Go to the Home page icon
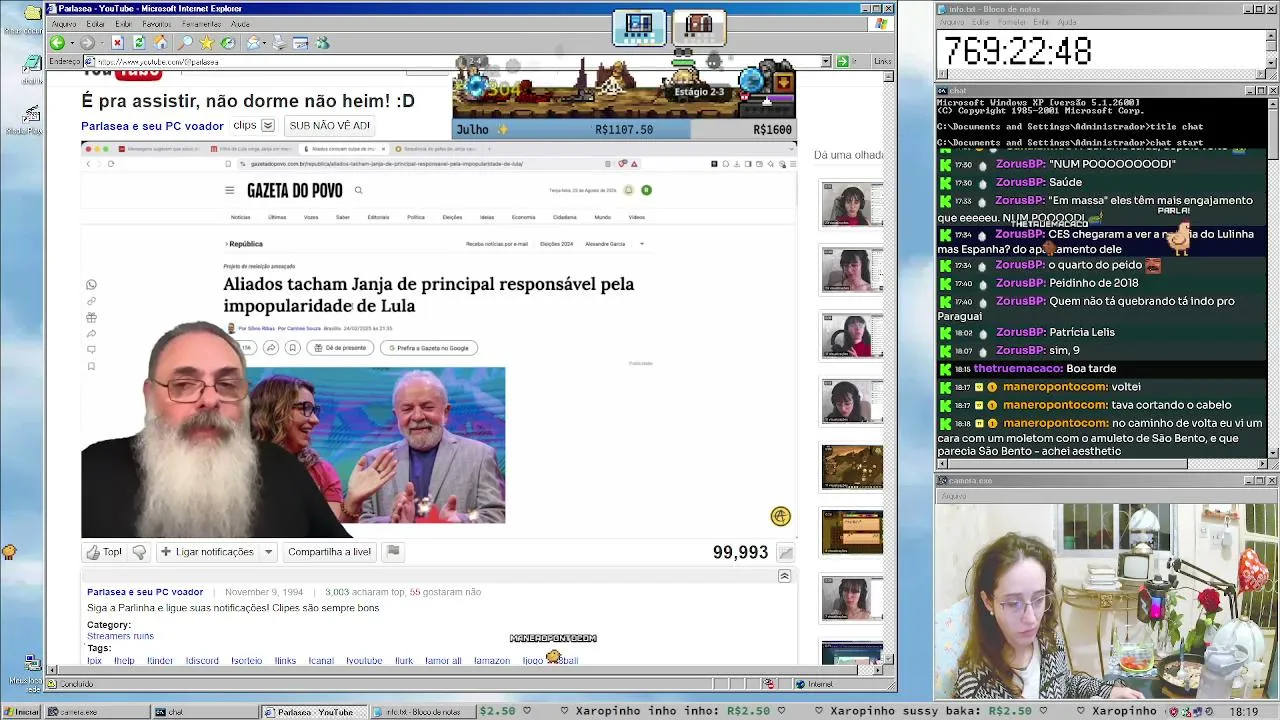 point(160,43)
